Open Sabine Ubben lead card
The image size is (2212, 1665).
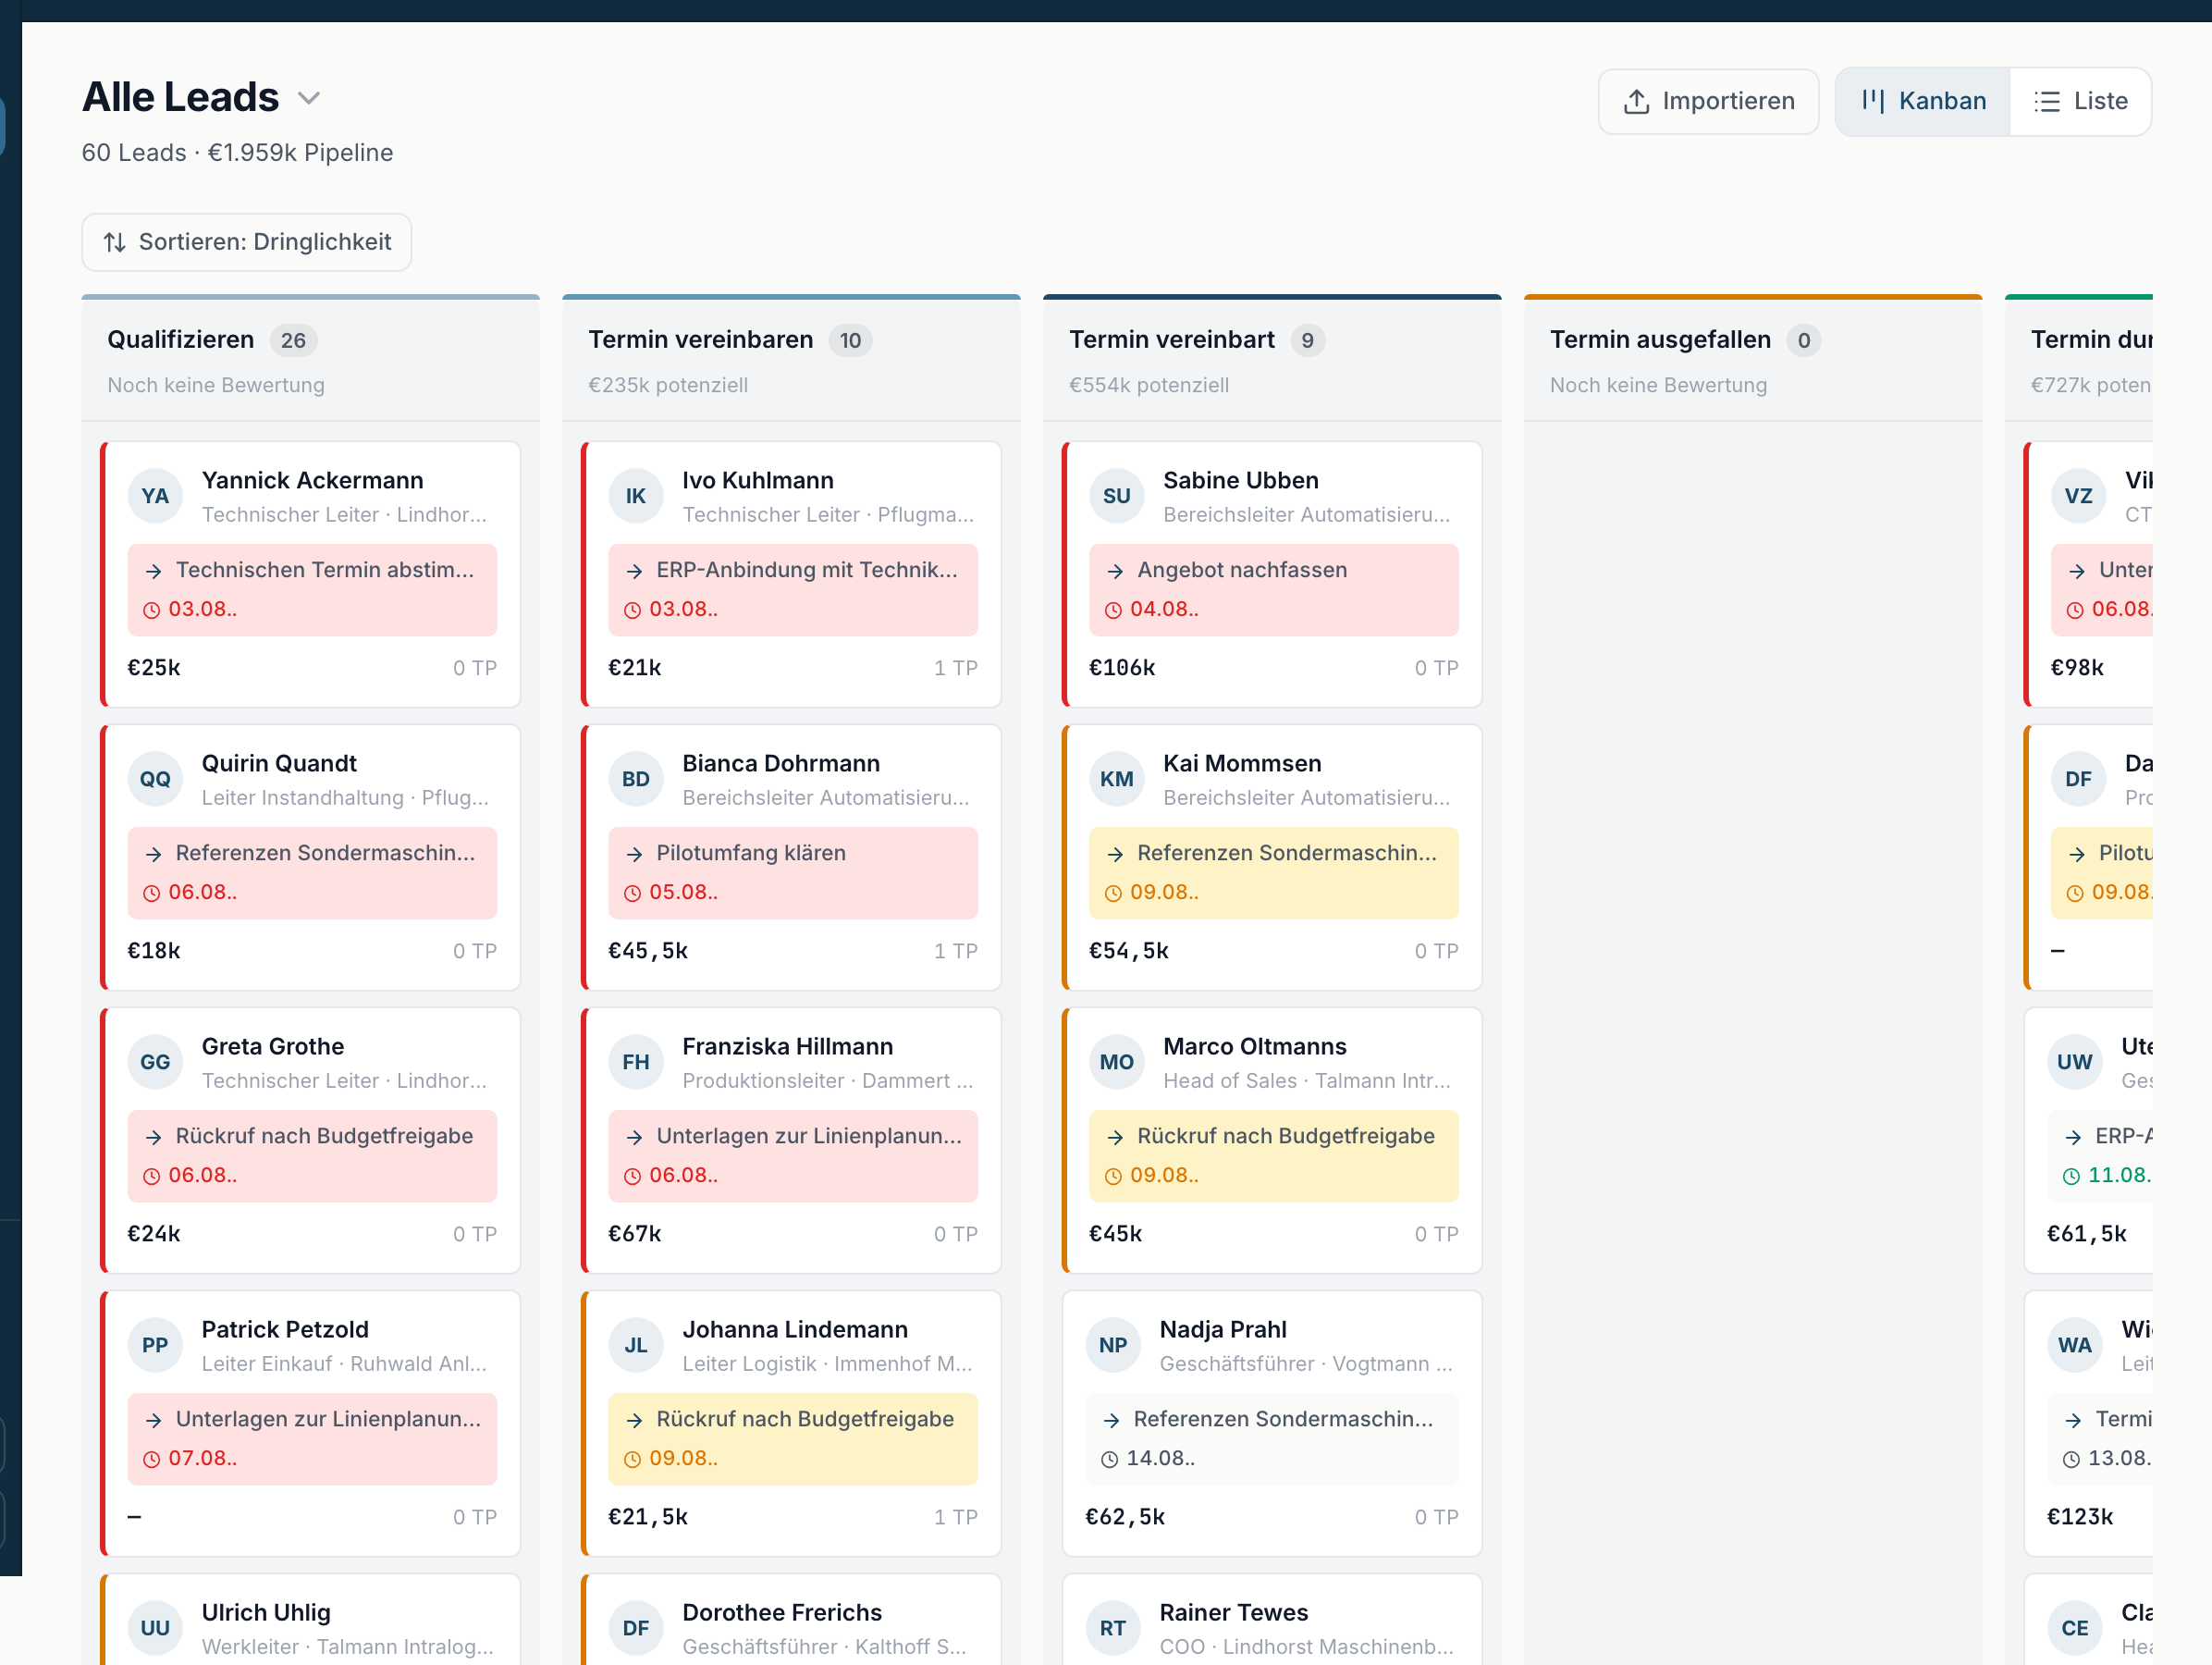(x=1272, y=574)
